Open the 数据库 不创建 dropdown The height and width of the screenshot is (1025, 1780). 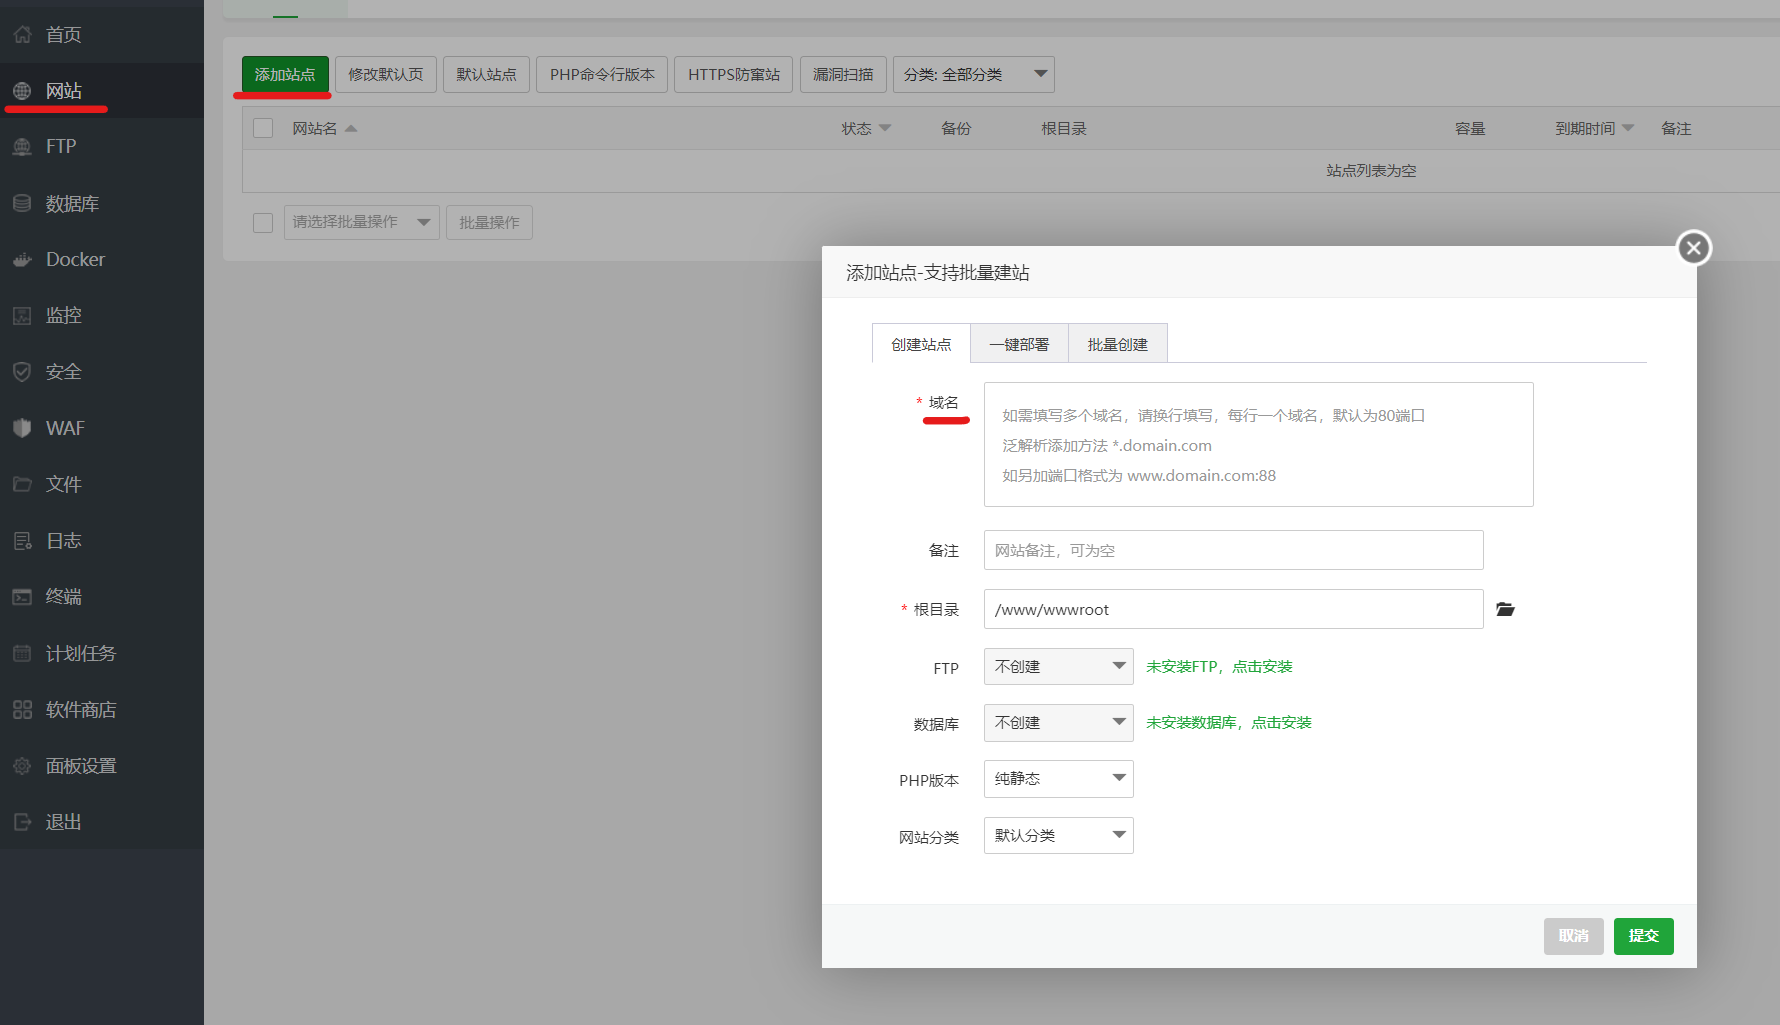coord(1058,722)
